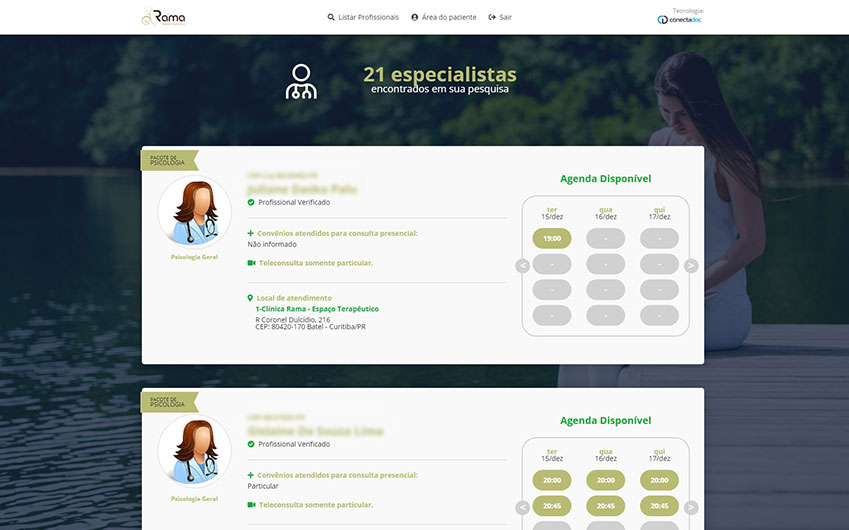
Task: Open the conectadoc technology logo
Action: (x=680, y=19)
